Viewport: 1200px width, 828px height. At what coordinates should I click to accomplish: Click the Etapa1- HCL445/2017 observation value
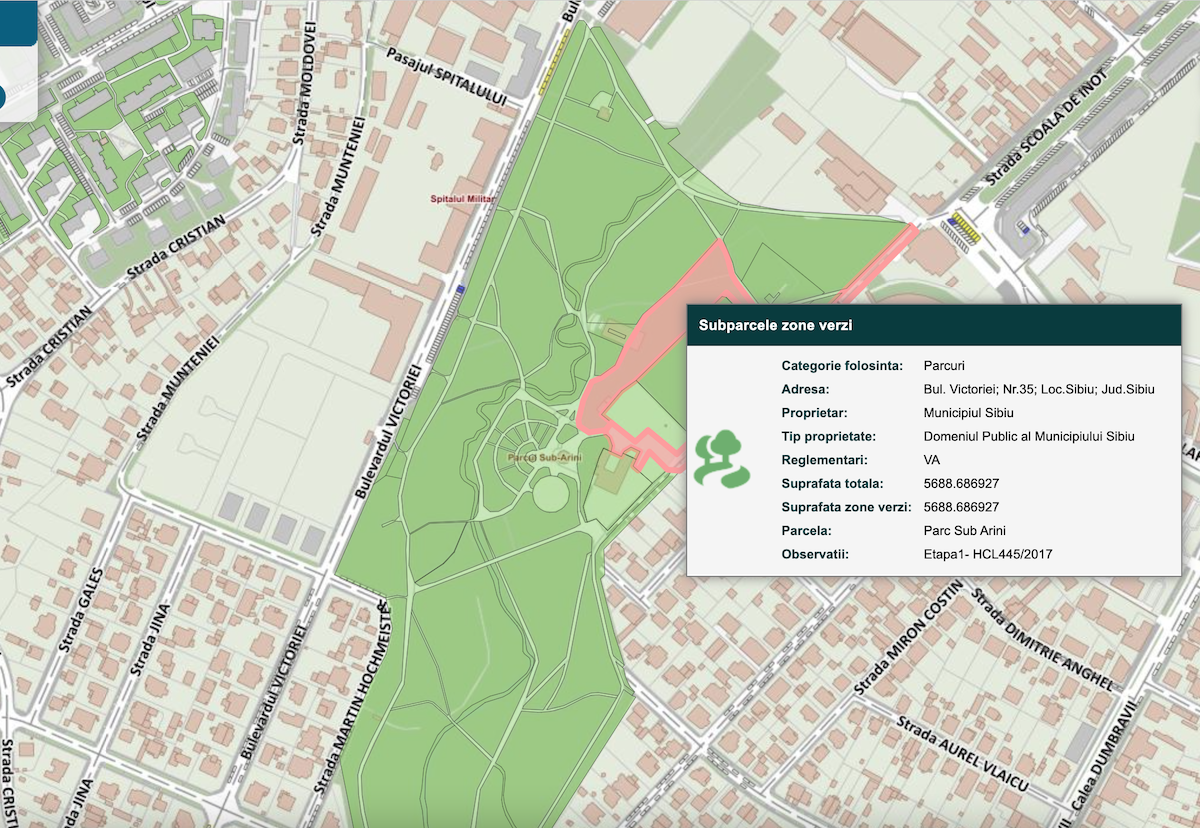tap(988, 554)
